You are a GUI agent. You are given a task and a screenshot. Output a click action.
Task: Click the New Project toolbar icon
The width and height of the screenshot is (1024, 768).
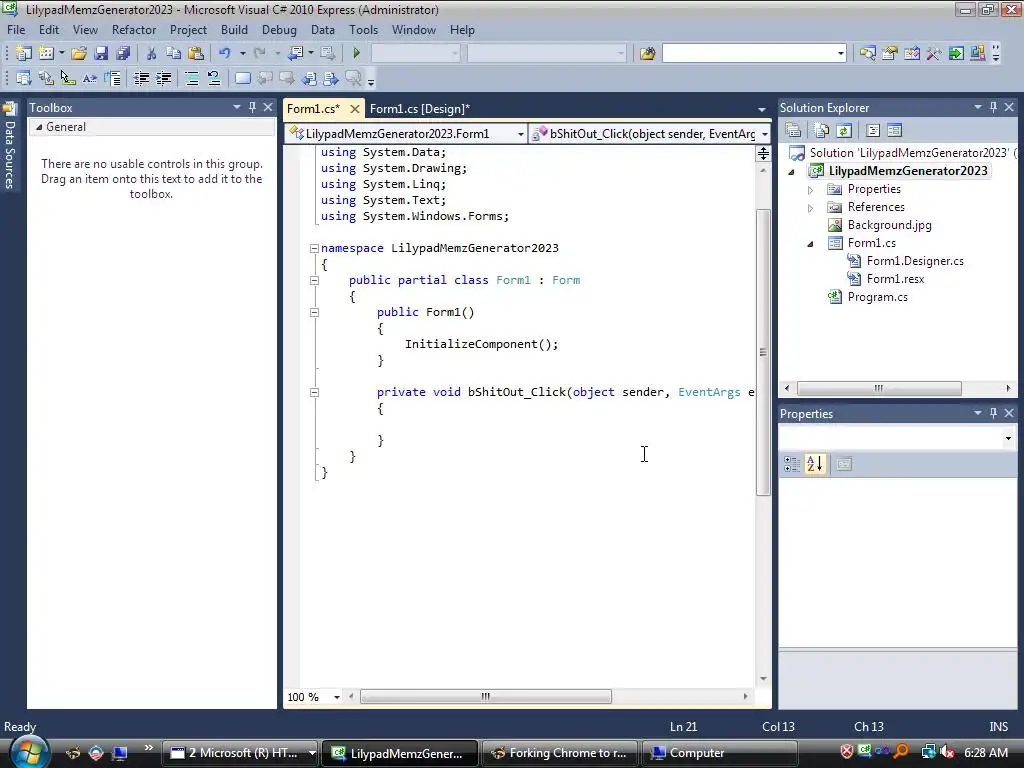(24, 54)
